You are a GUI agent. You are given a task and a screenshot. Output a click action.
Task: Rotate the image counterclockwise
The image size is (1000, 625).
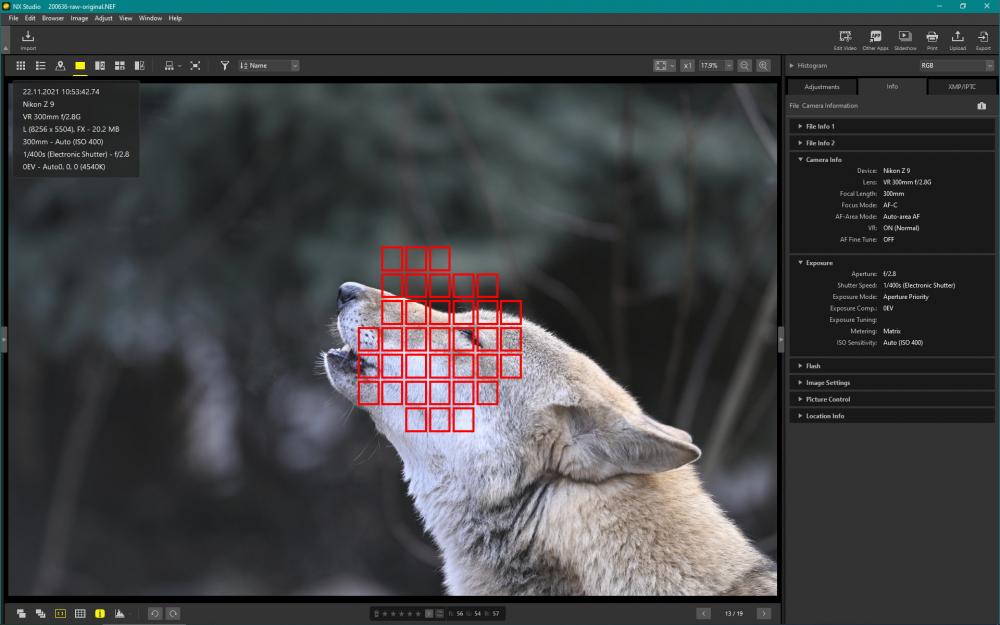pos(154,614)
